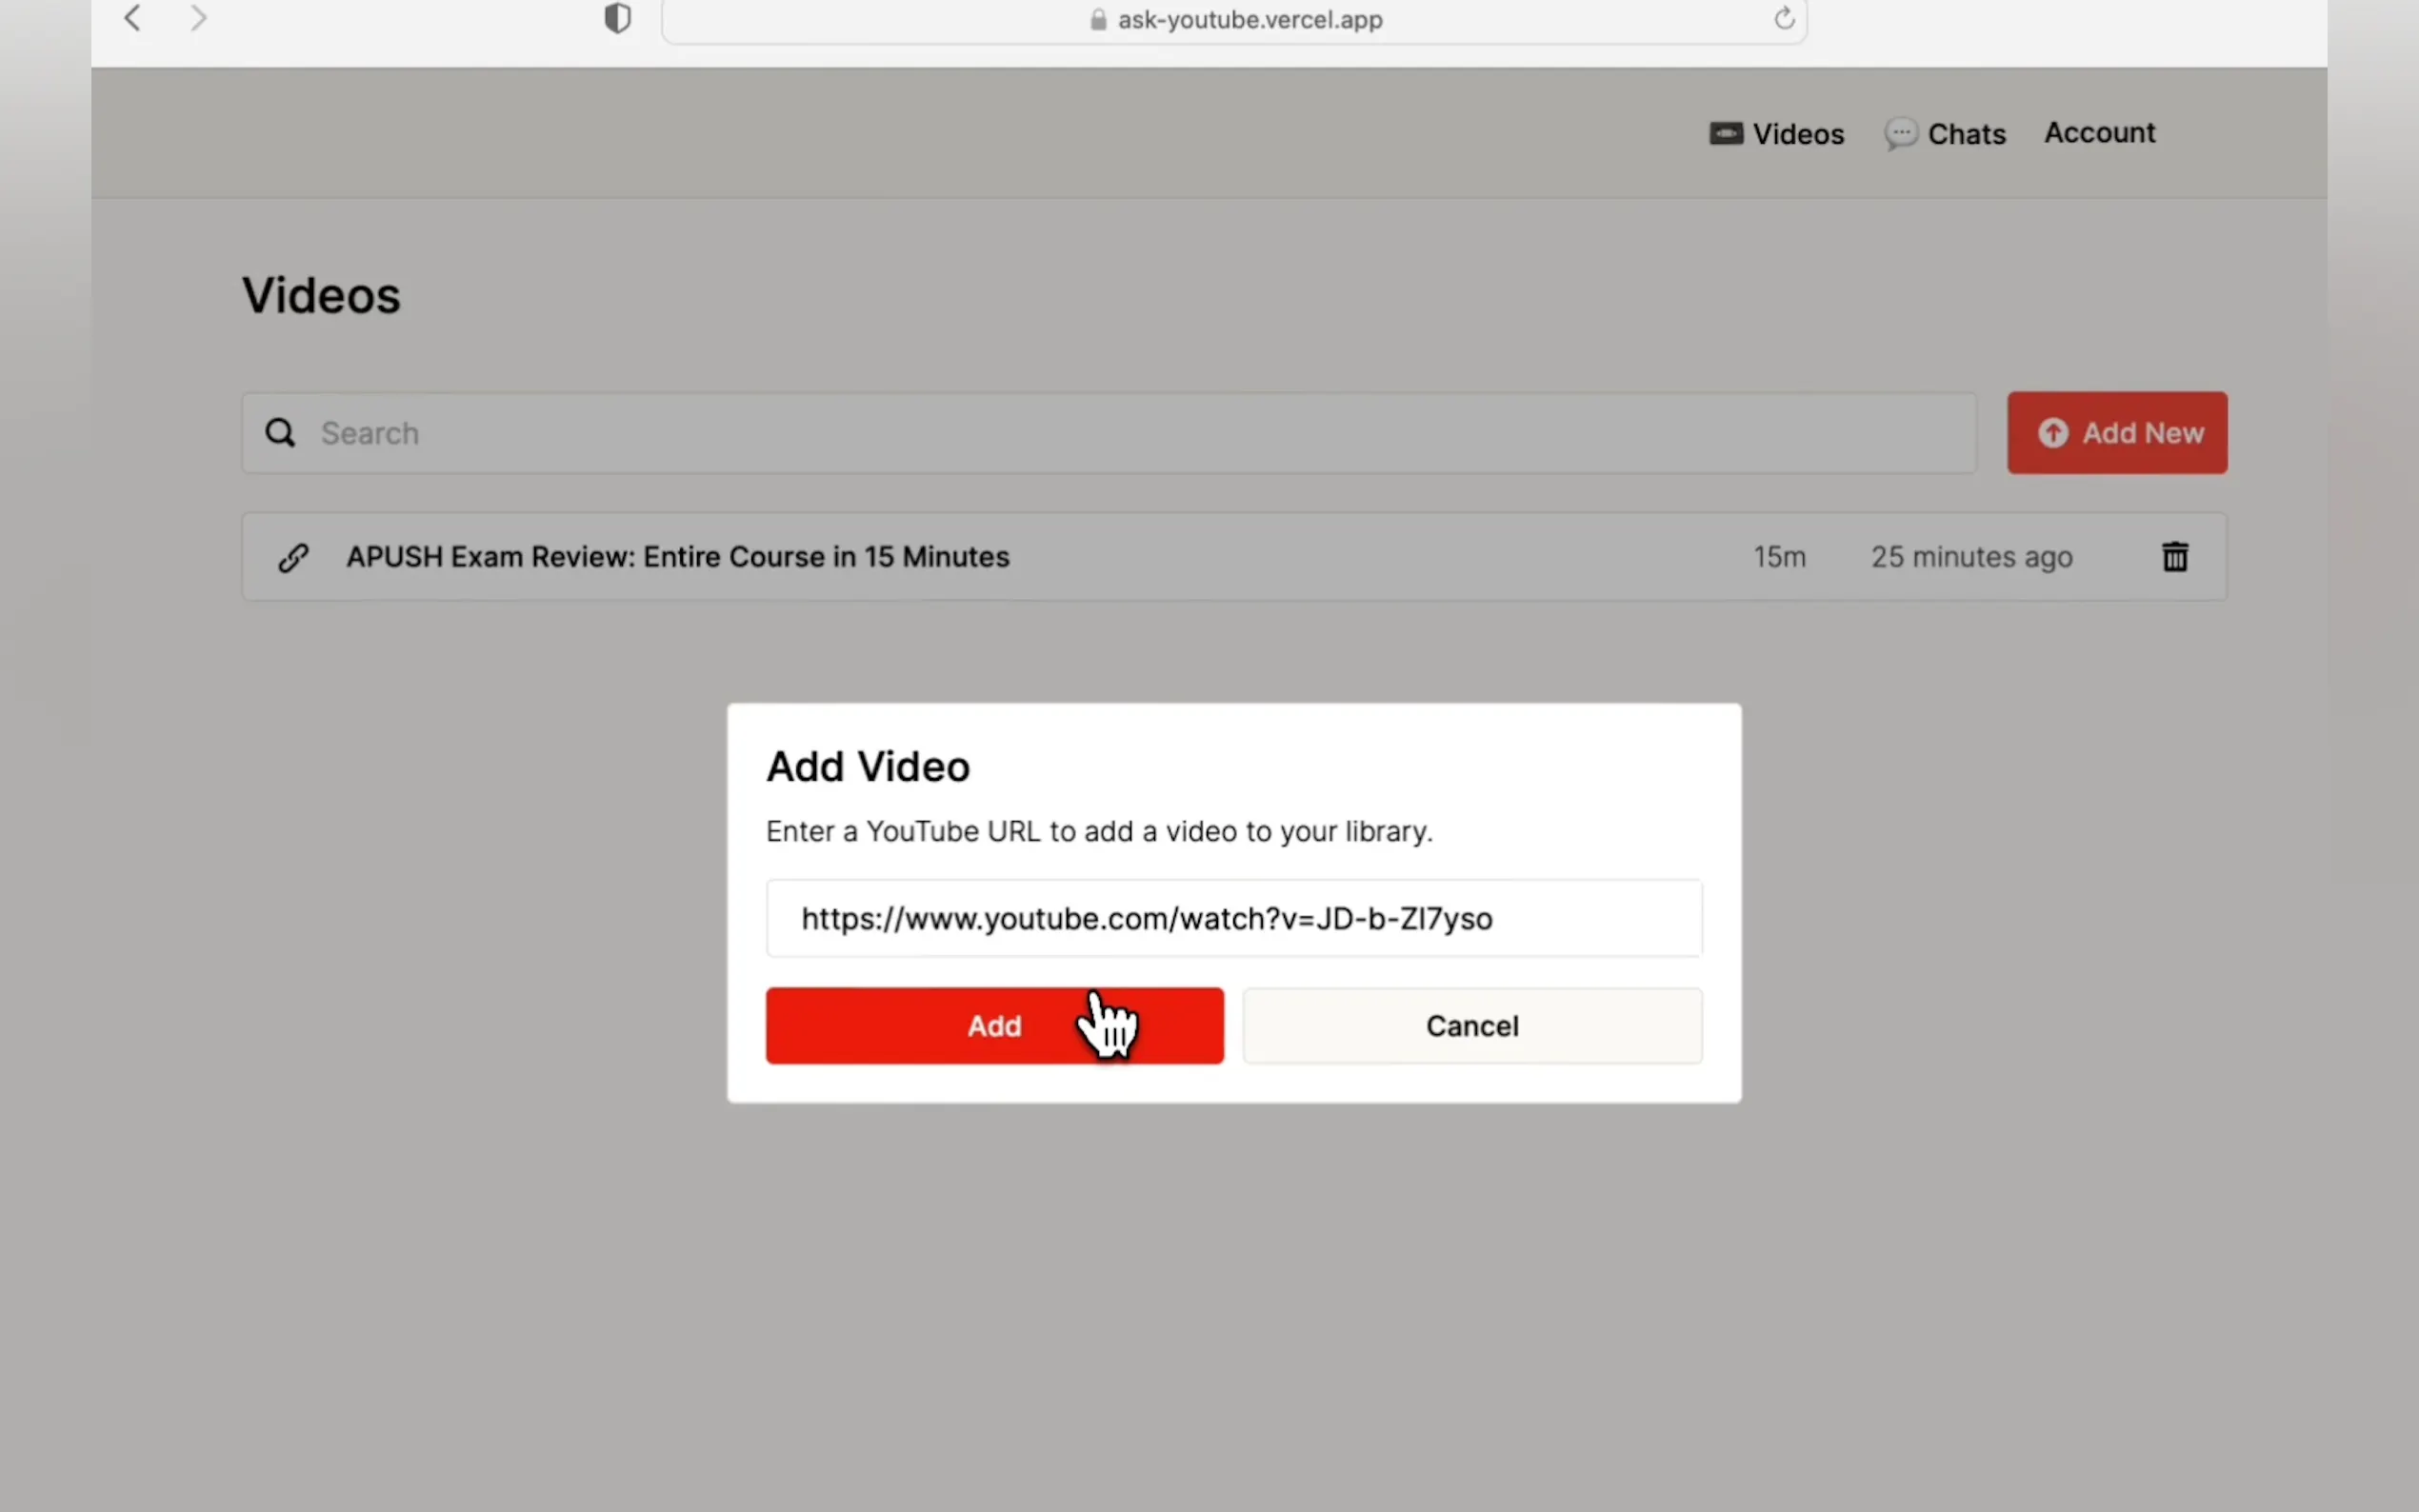This screenshot has height=1512, width=2419.
Task: Cancel the Add Video dialog
Action: click(1471, 1025)
